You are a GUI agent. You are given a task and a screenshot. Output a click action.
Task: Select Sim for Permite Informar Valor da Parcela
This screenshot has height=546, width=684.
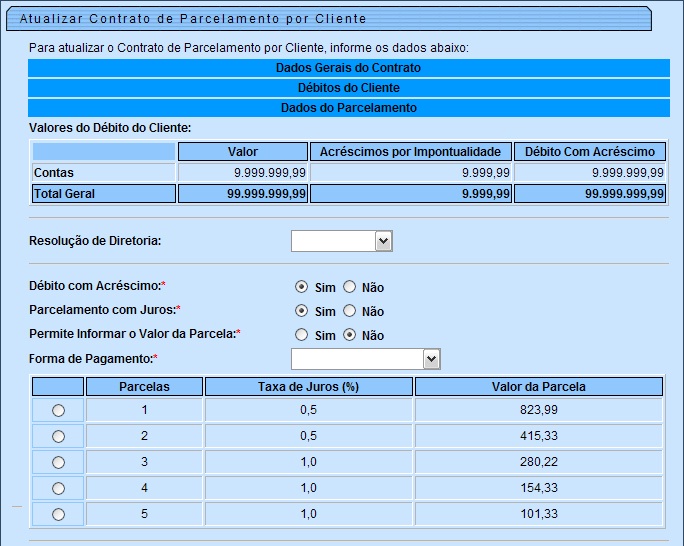click(302, 335)
